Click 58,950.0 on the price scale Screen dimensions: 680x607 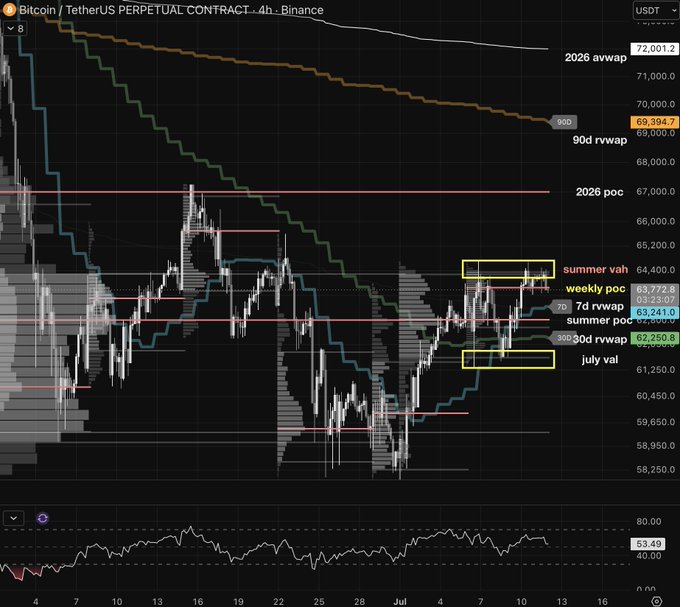pyautogui.click(x=655, y=445)
